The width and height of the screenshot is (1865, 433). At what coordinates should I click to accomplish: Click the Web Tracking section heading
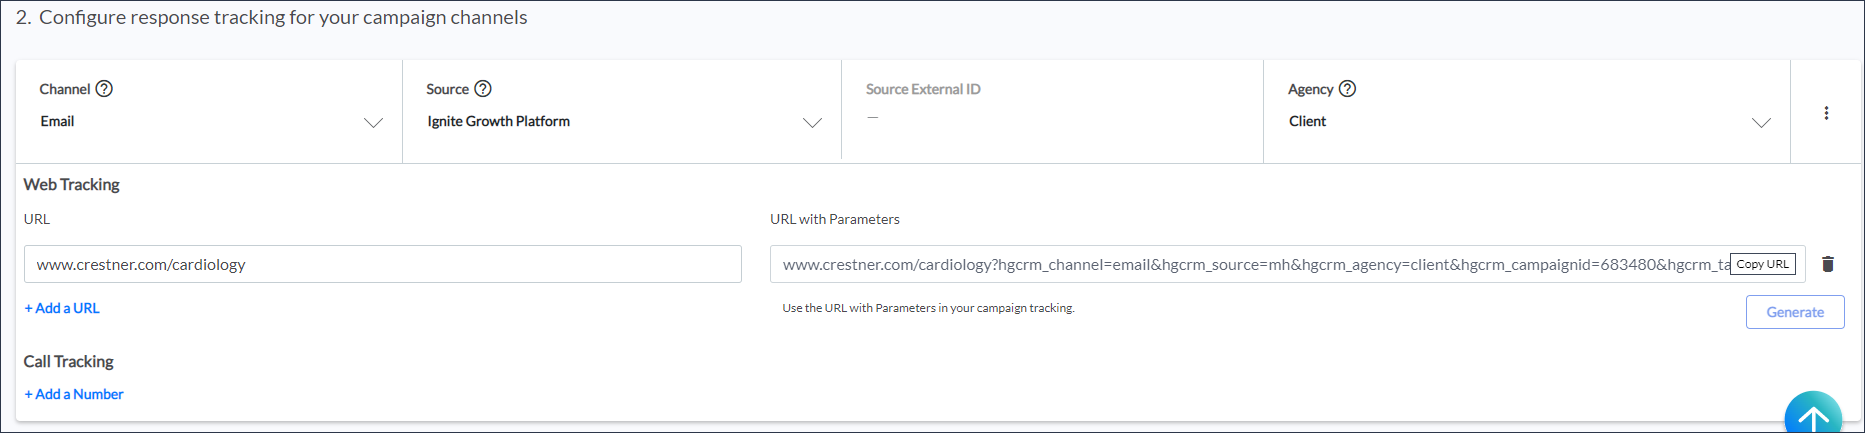click(71, 184)
